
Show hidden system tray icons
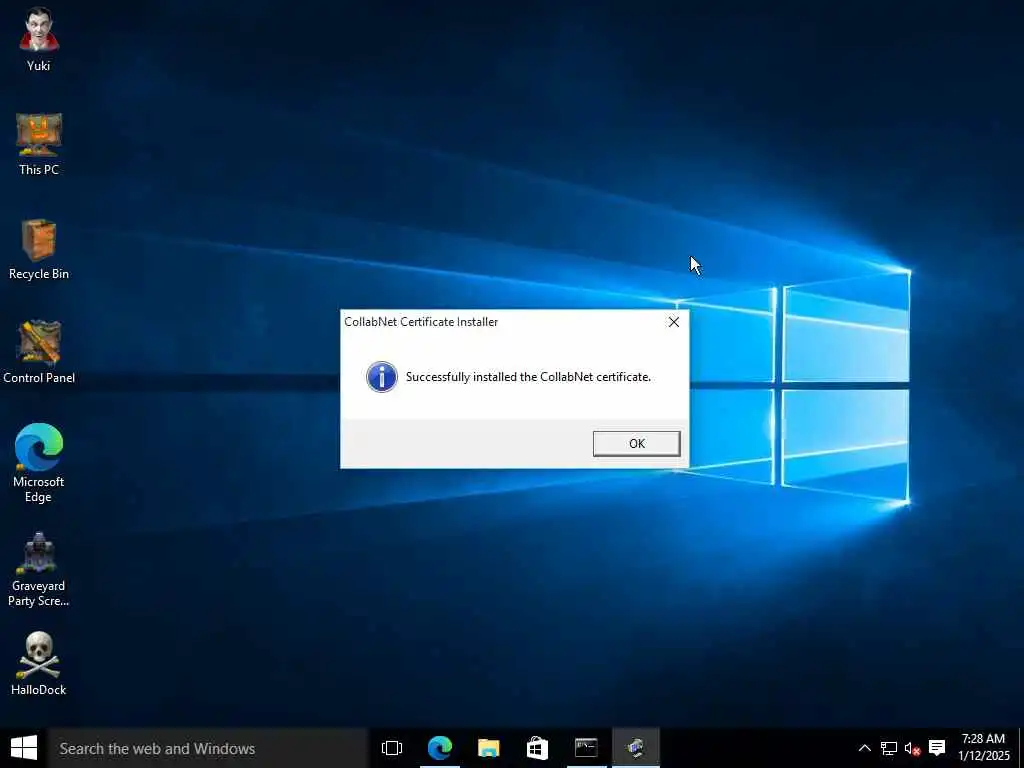864,748
